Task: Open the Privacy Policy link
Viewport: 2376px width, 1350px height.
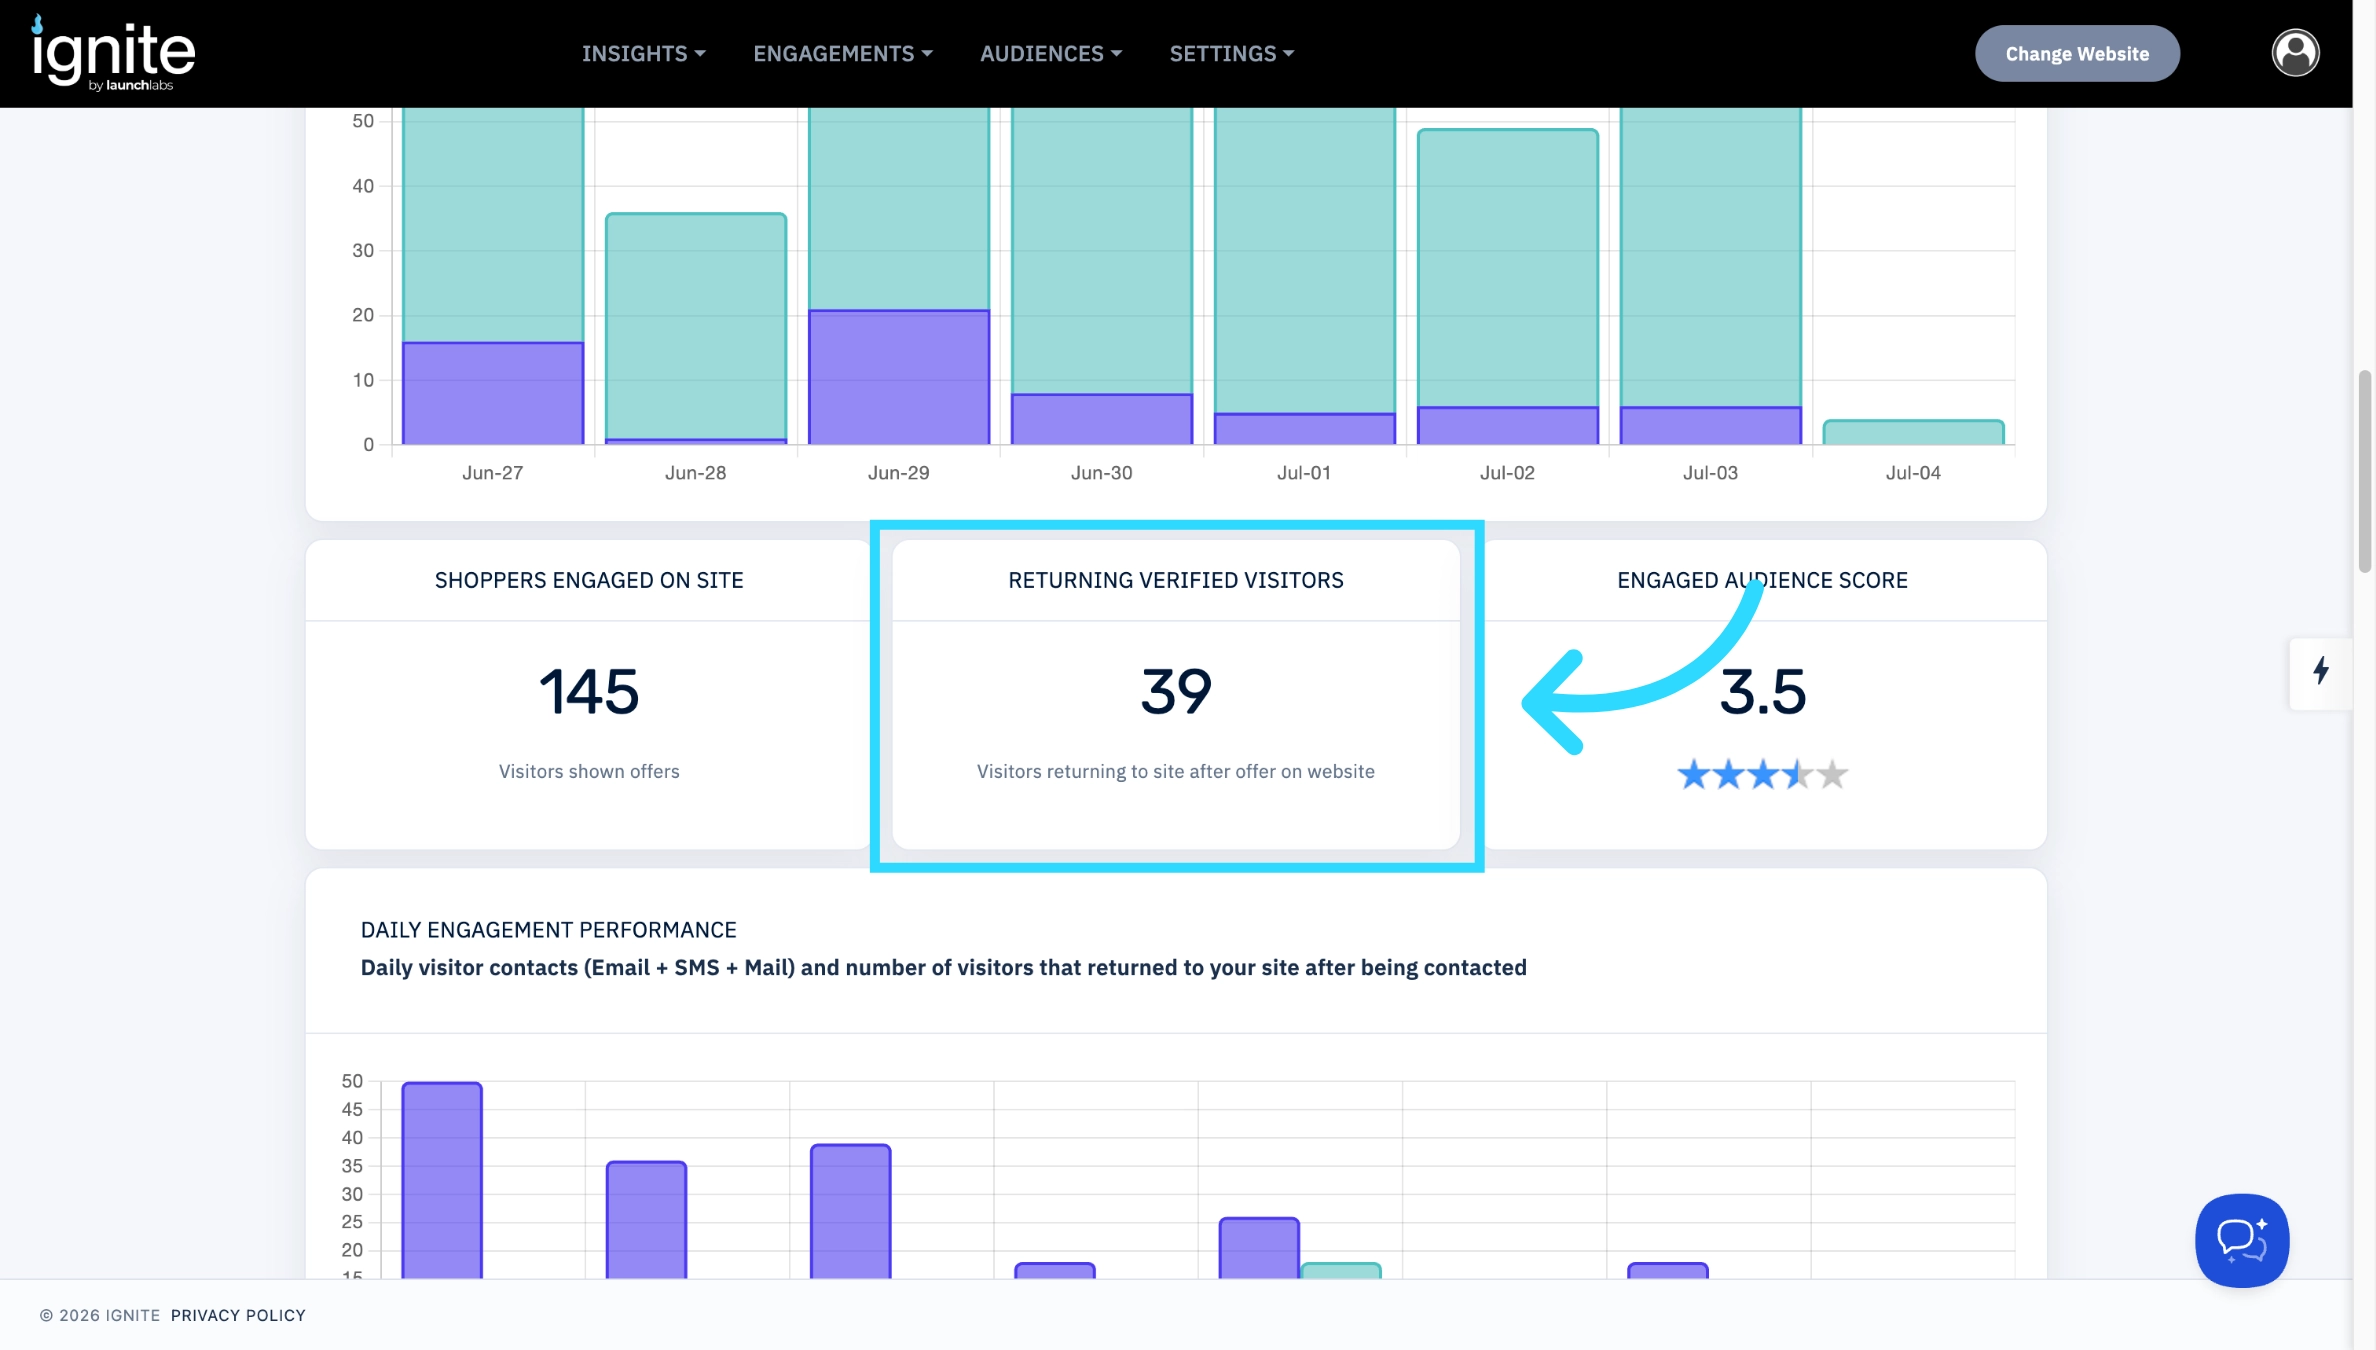Action: click(x=238, y=1315)
